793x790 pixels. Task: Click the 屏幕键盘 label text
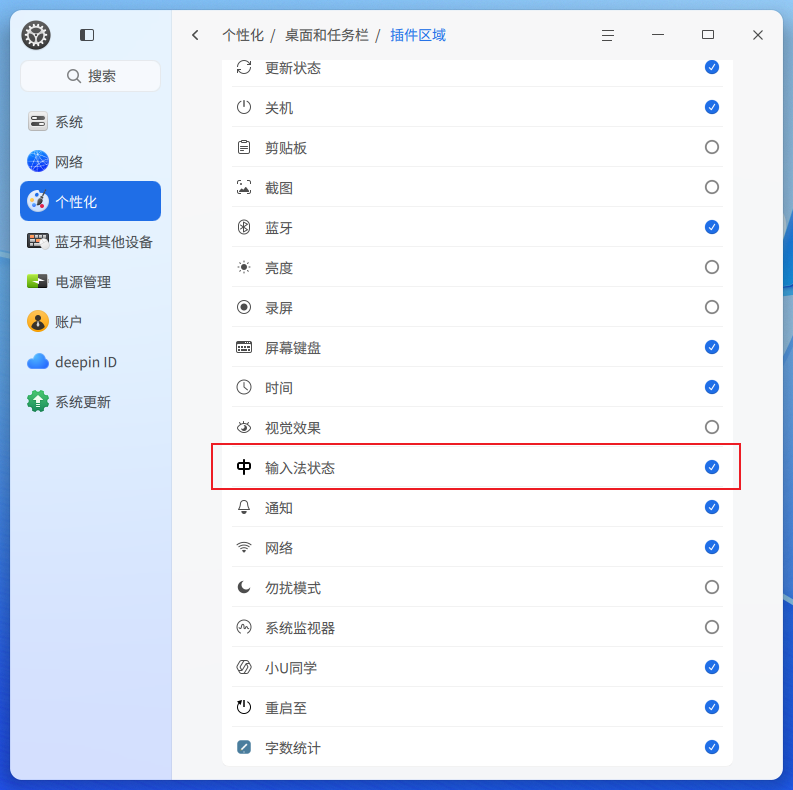coord(293,348)
